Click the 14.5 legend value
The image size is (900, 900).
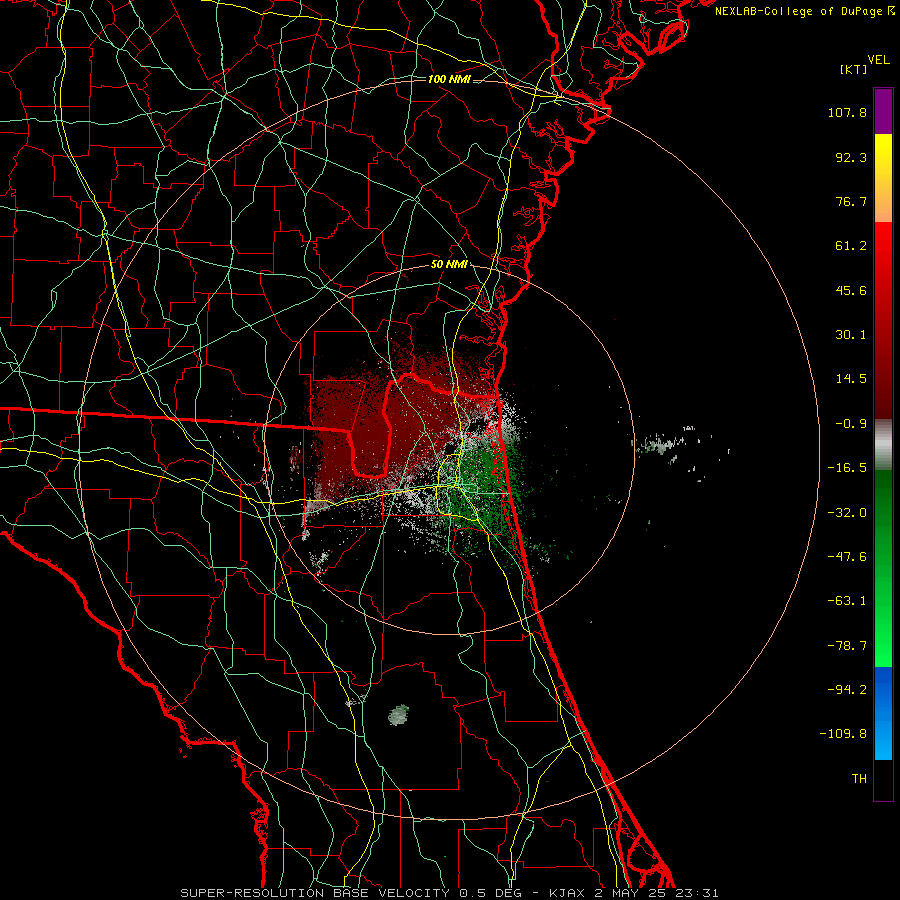pyautogui.click(x=851, y=379)
